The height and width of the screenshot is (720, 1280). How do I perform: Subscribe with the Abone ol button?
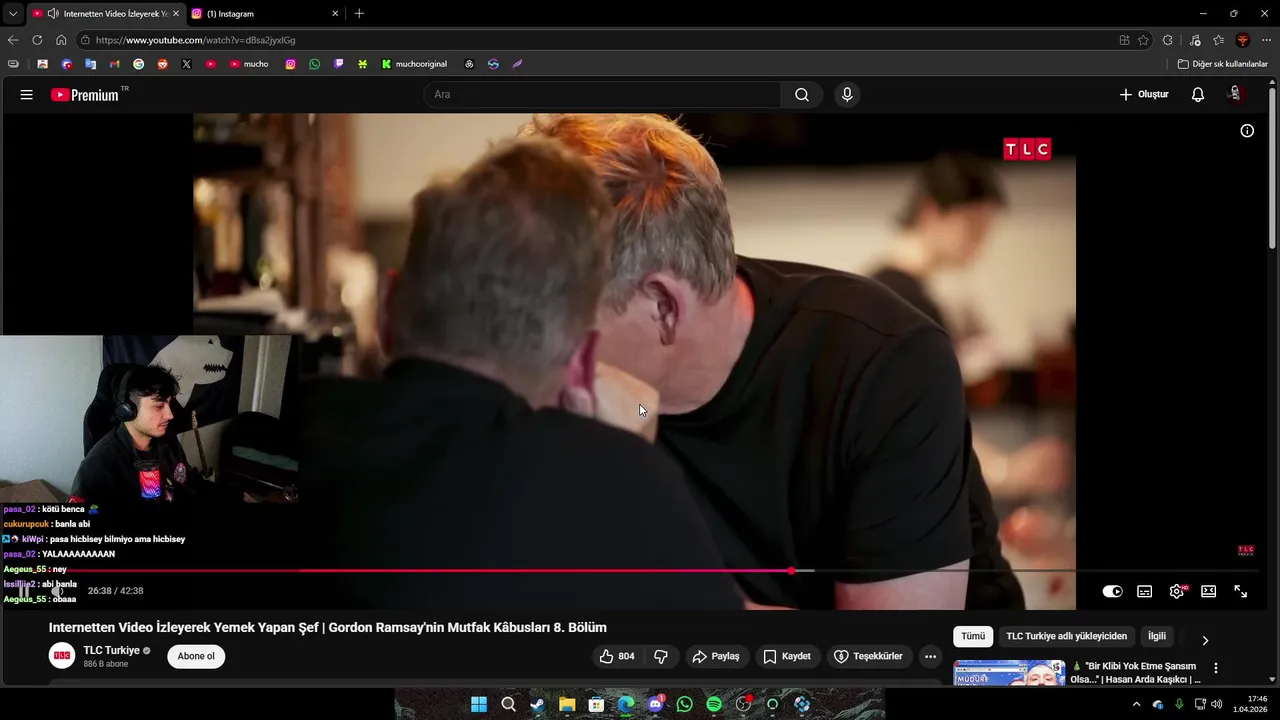tap(196, 656)
